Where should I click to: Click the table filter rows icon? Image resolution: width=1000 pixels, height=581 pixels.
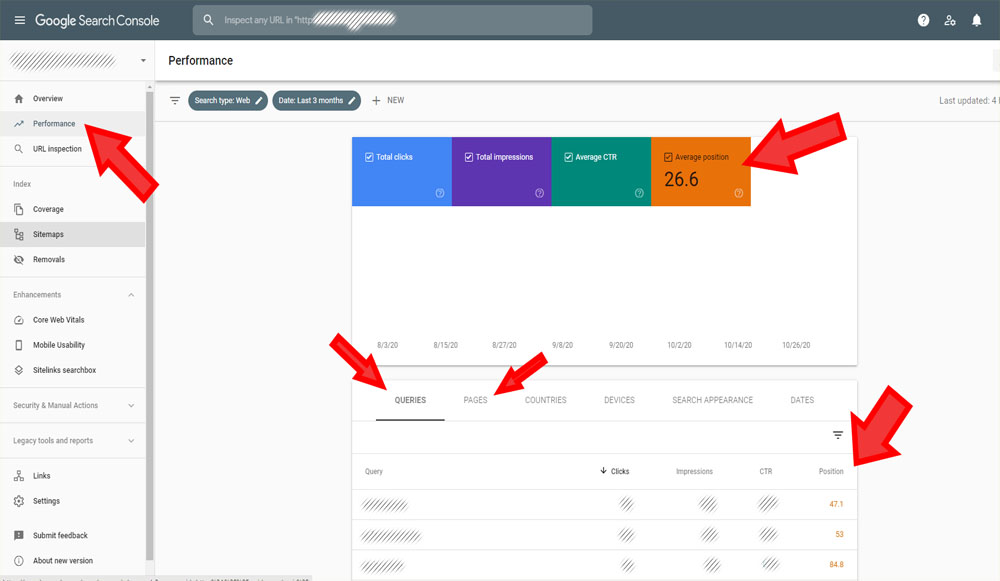click(x=837, y=435)
